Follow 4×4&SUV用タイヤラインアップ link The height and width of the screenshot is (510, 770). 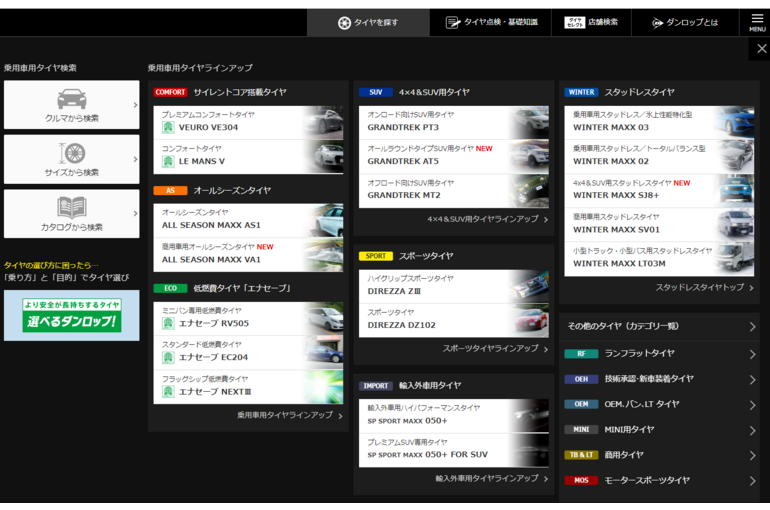click(x=487, y=219)
